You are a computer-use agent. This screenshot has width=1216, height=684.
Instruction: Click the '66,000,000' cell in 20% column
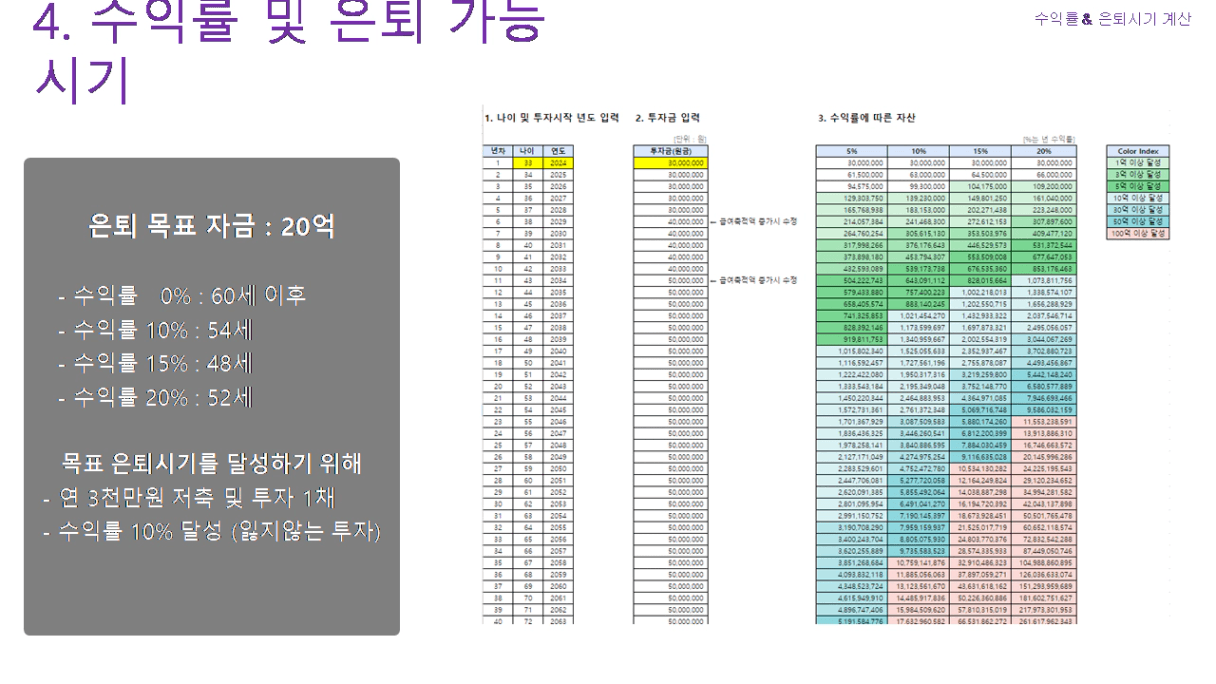tap(1043, 174)
